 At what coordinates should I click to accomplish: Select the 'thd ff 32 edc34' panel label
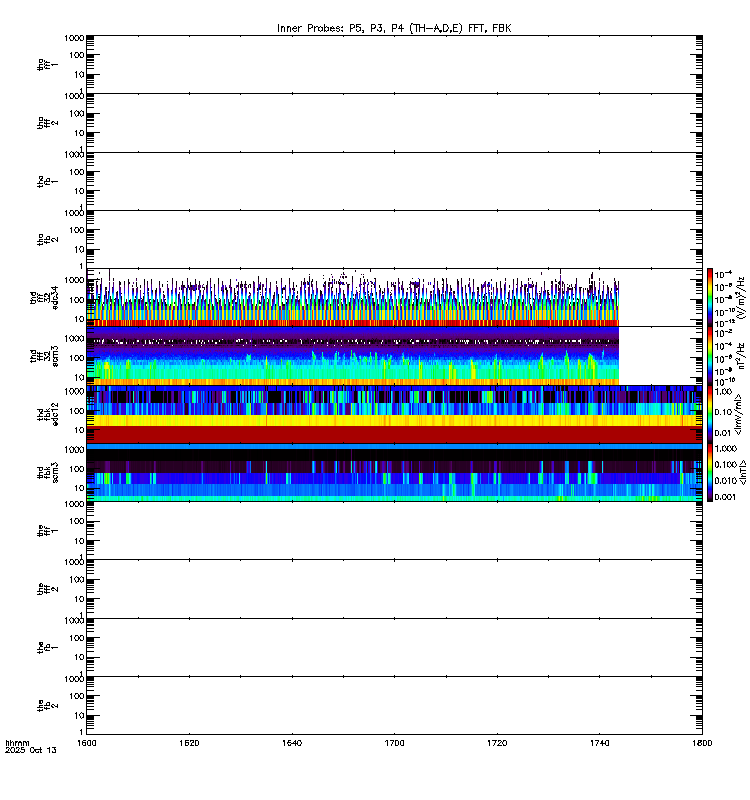click(x=44, y=298)
